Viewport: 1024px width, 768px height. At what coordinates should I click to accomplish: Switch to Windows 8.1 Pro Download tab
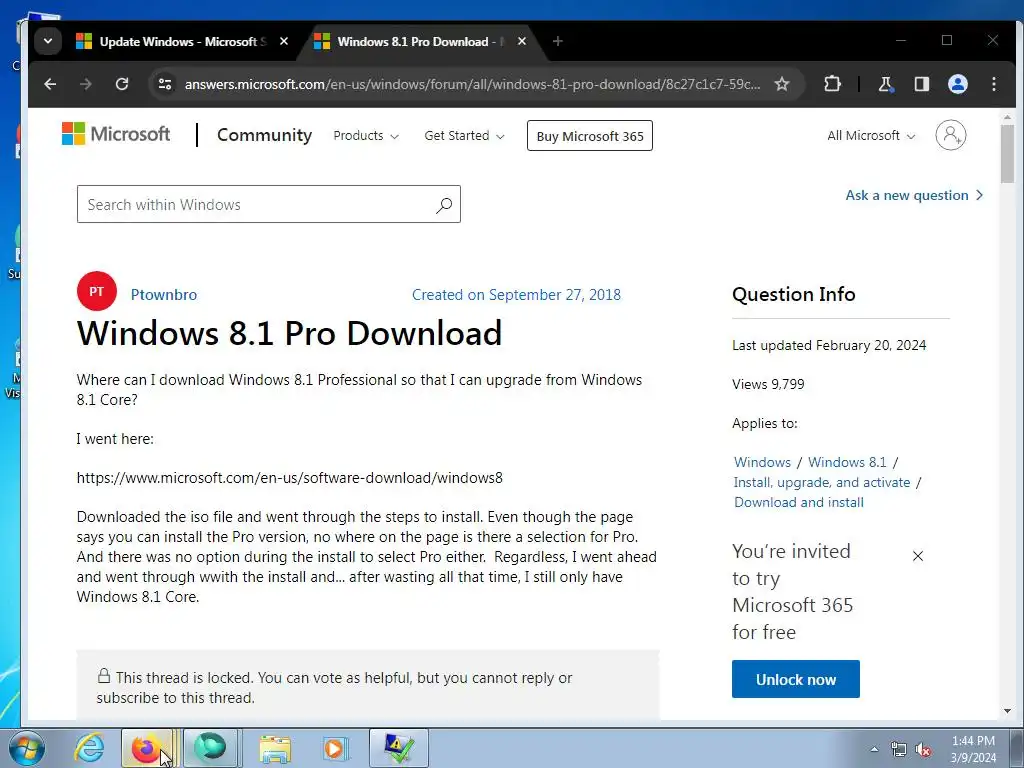pyautogui.click(x=421, y=42)
